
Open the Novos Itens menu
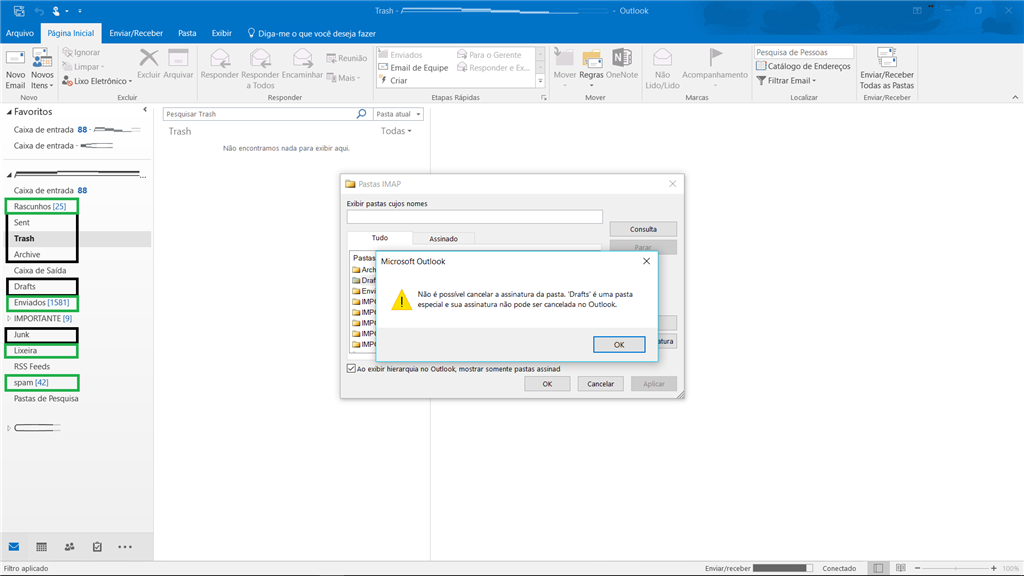[x=42, y=69]
